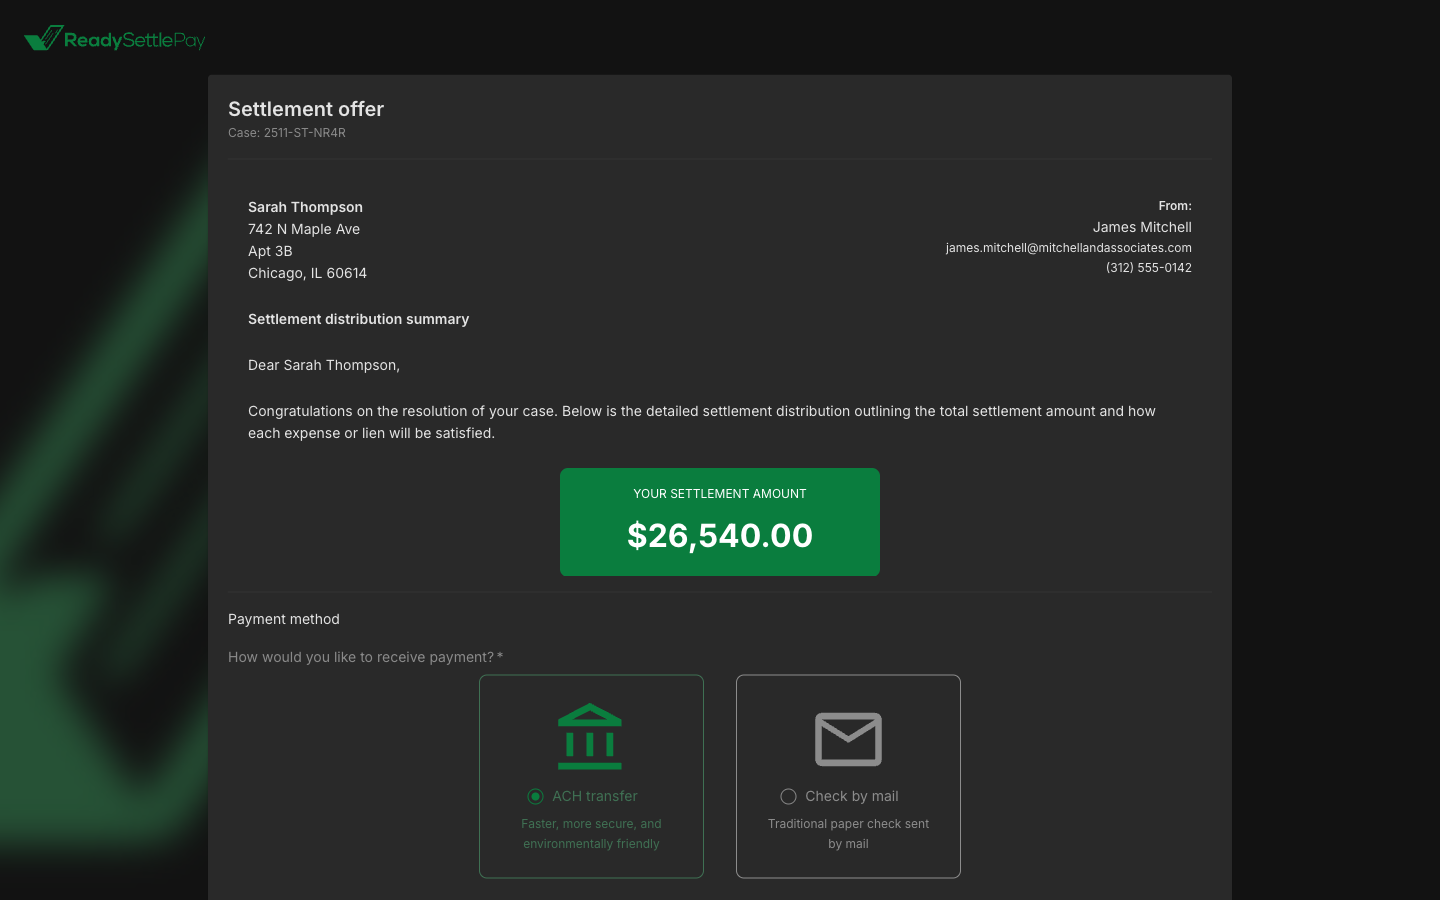Viewport: 1440px width, 900px height.
Task: Expand the Check by mail card
Action: coord(848,776)
